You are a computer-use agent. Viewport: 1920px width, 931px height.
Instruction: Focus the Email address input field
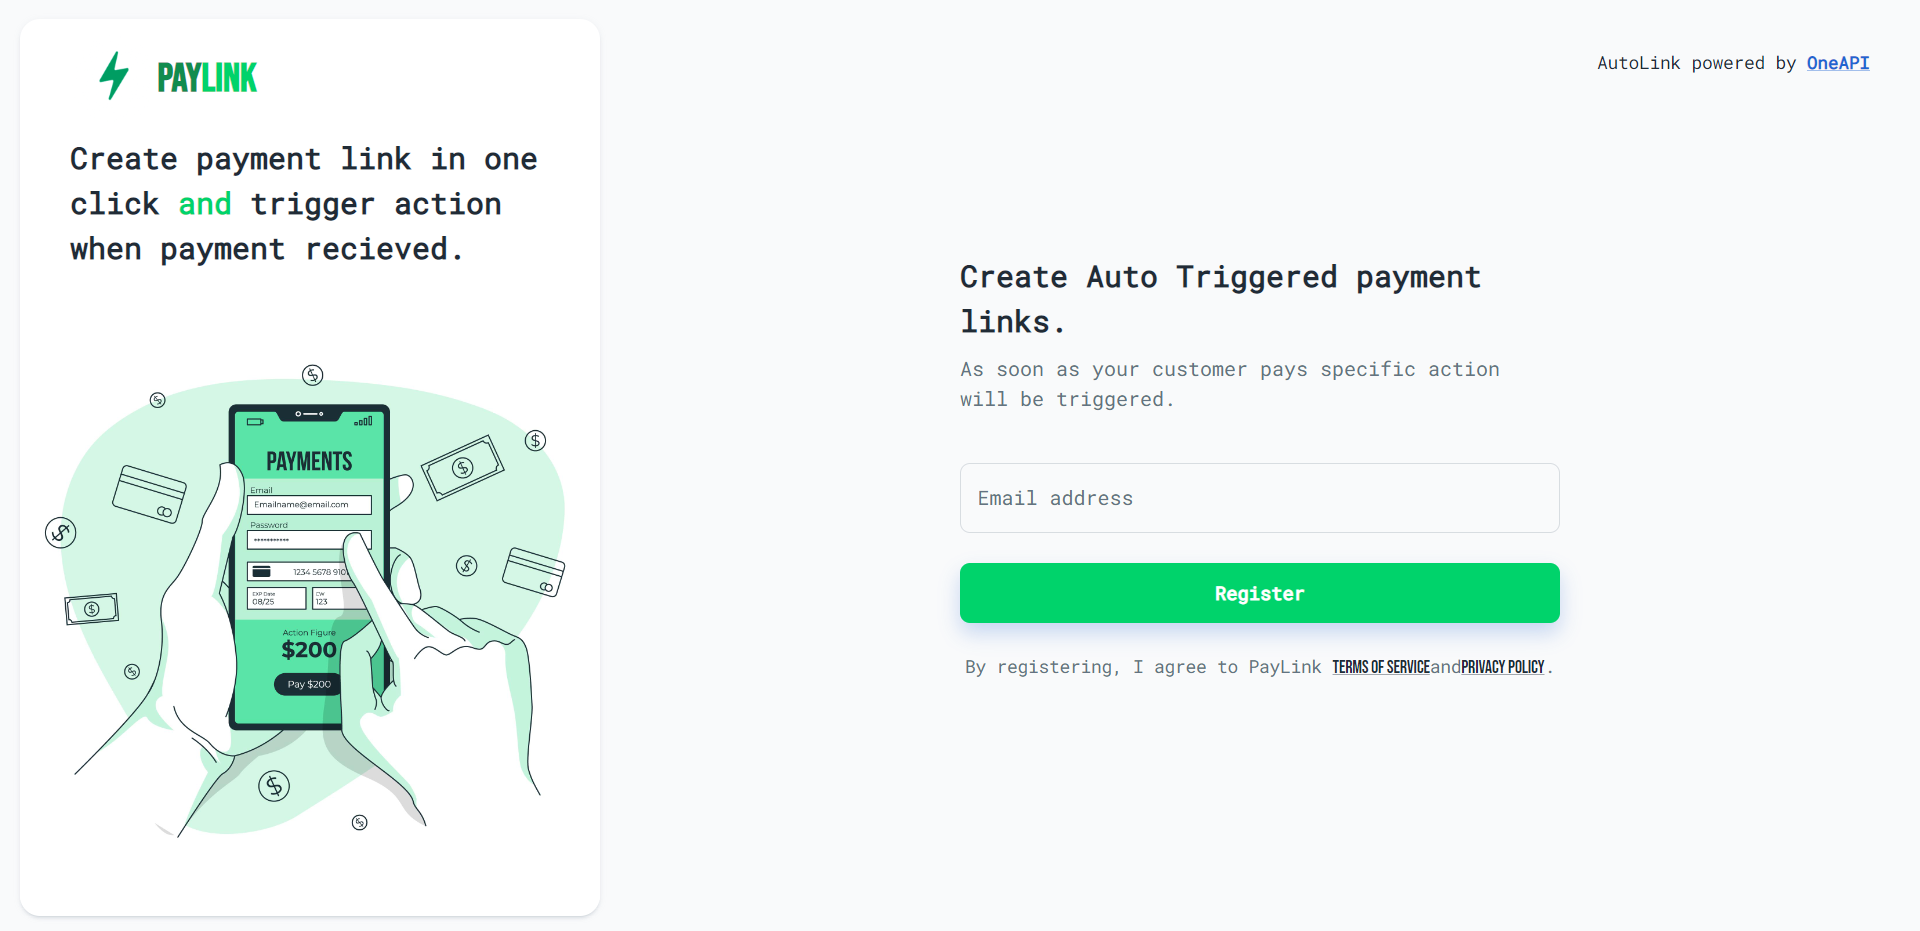(x=1259, y=498)
